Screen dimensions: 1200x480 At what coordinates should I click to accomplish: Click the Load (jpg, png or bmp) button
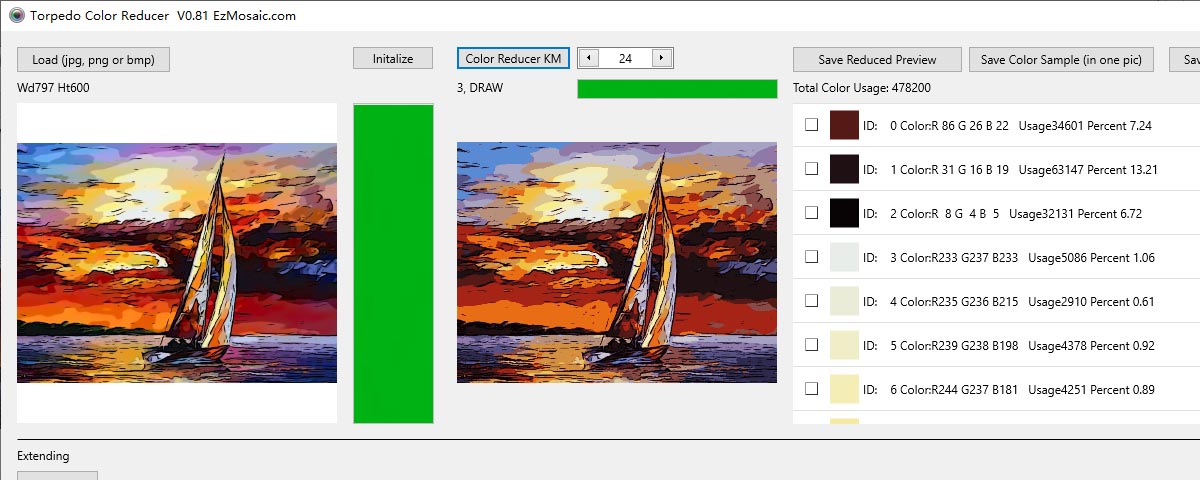coord(93,60)
